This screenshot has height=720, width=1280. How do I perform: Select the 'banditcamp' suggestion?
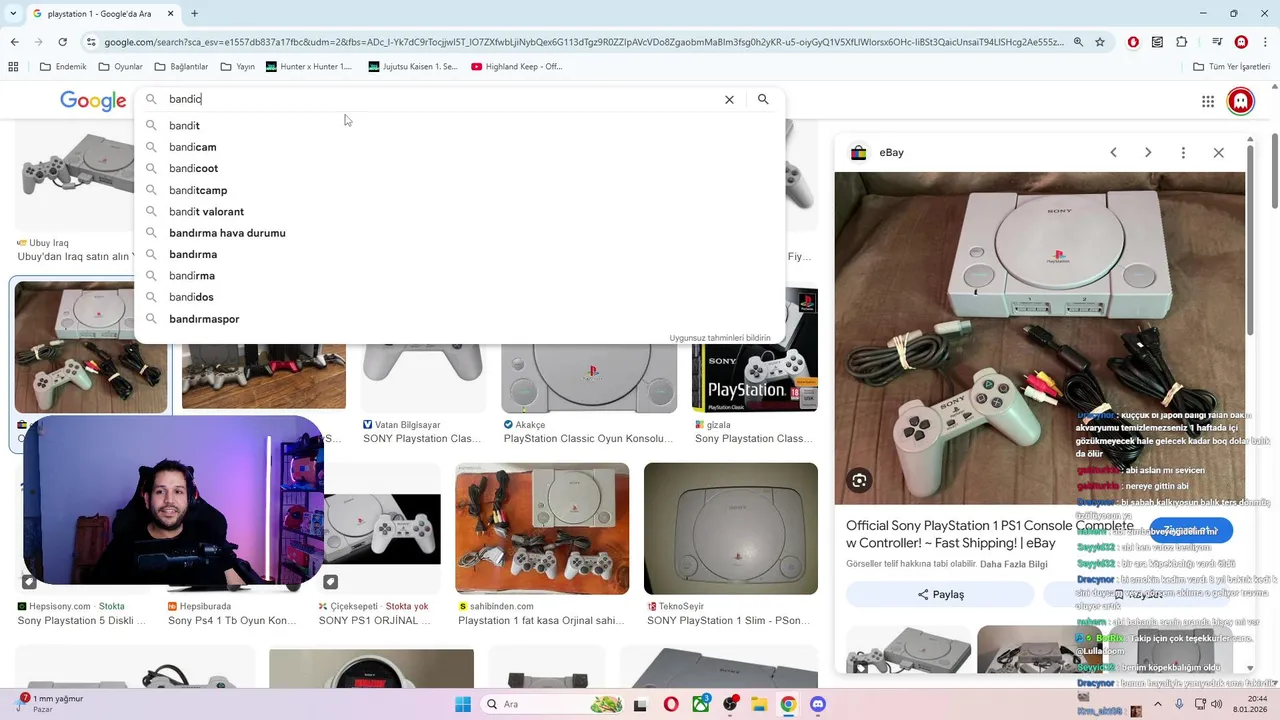pos(460,190)
